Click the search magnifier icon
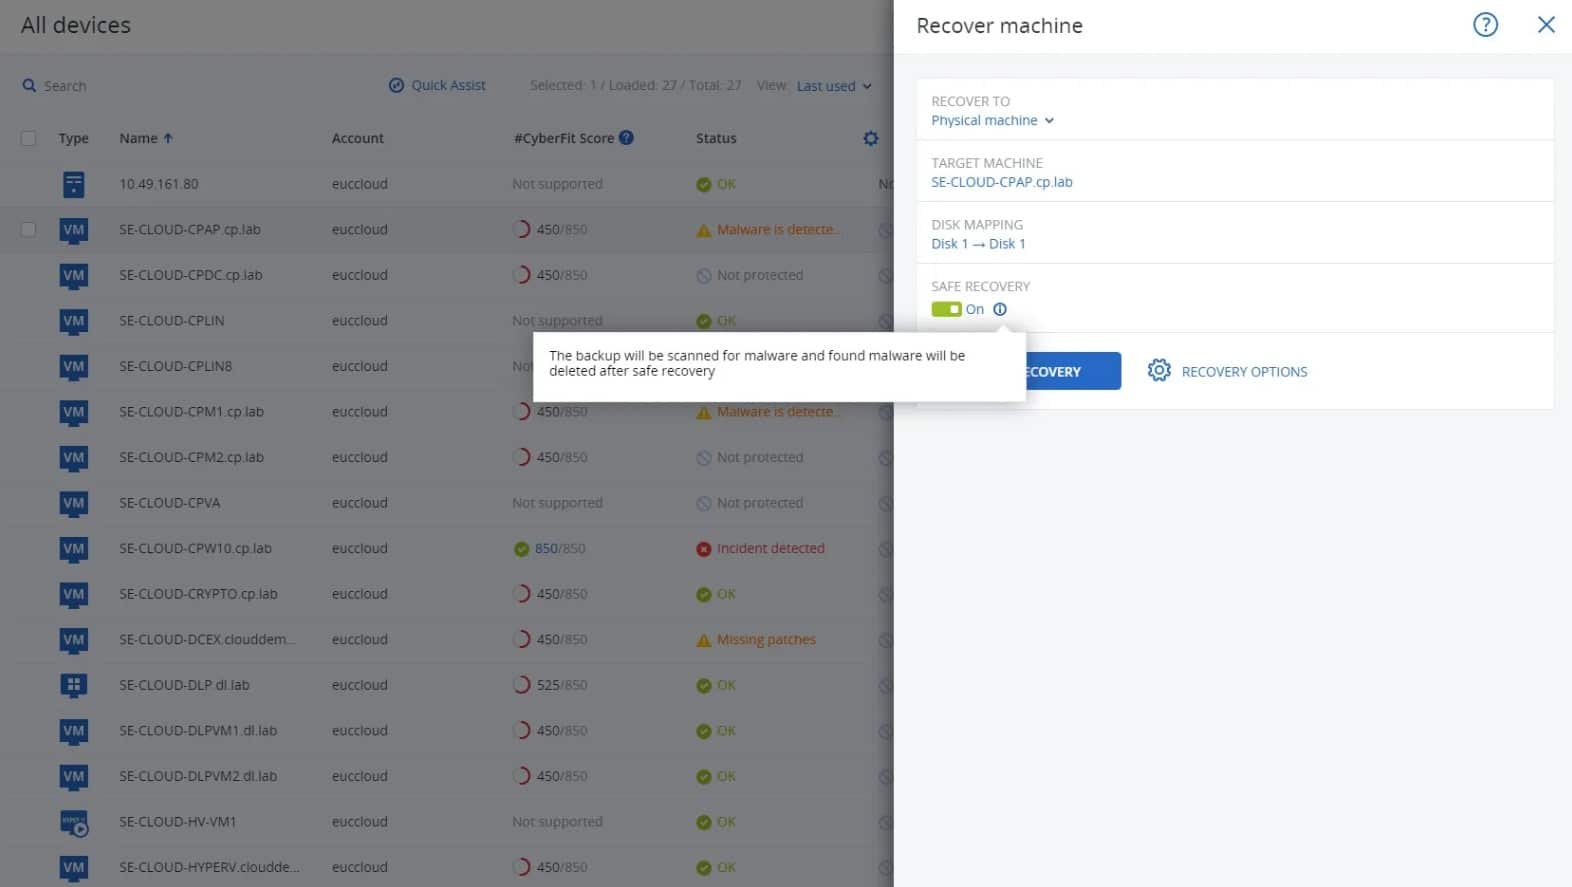This screenshot has width=1572, height=887. tap(29, 86)
